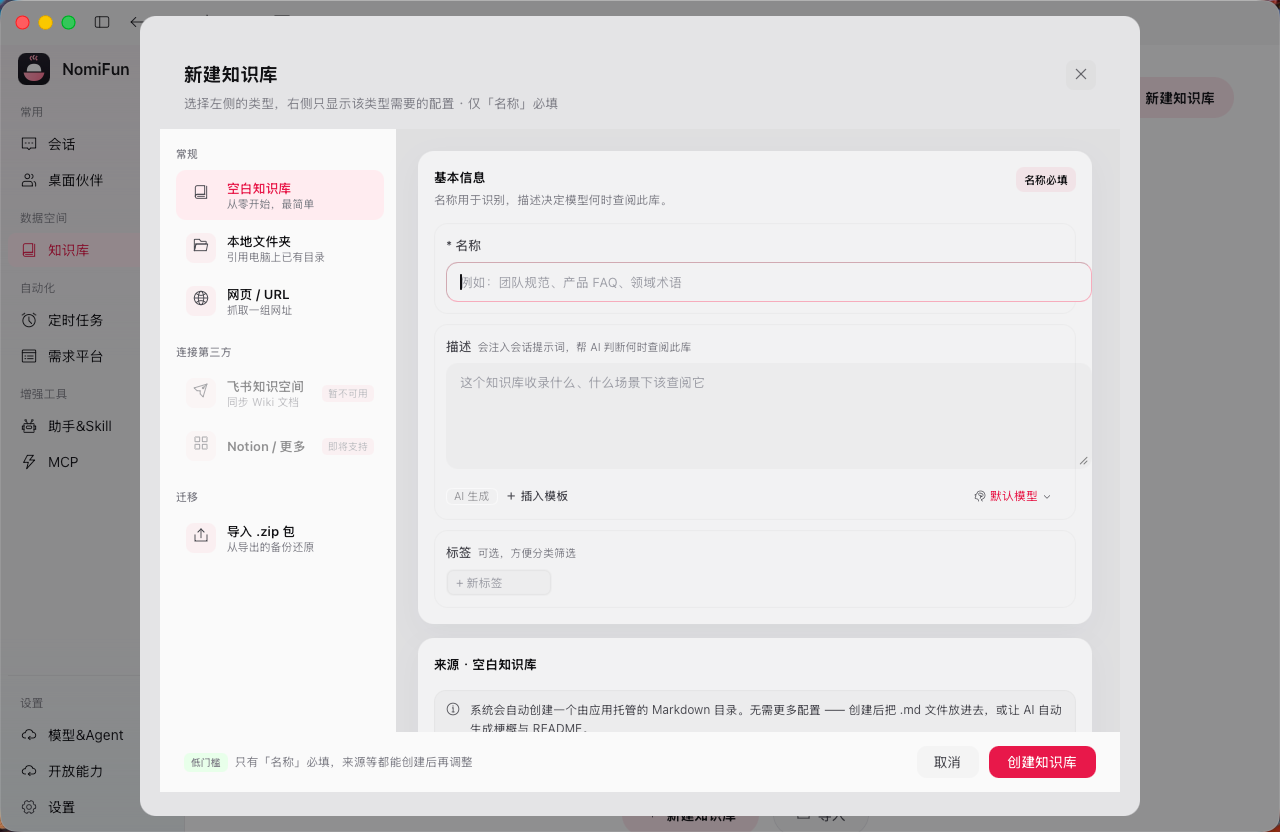Click the back arrow in title bar

(135, 22)
